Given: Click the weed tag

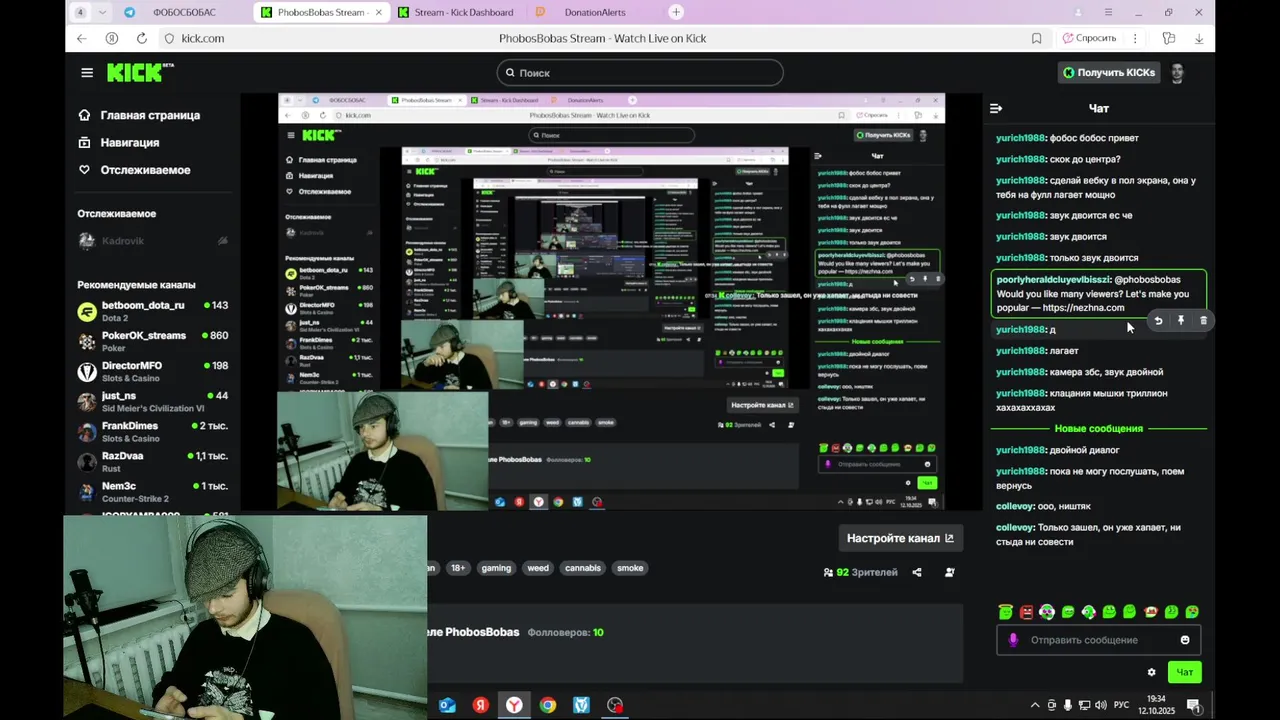Looking at the screenshot, I should coord(538,568).
